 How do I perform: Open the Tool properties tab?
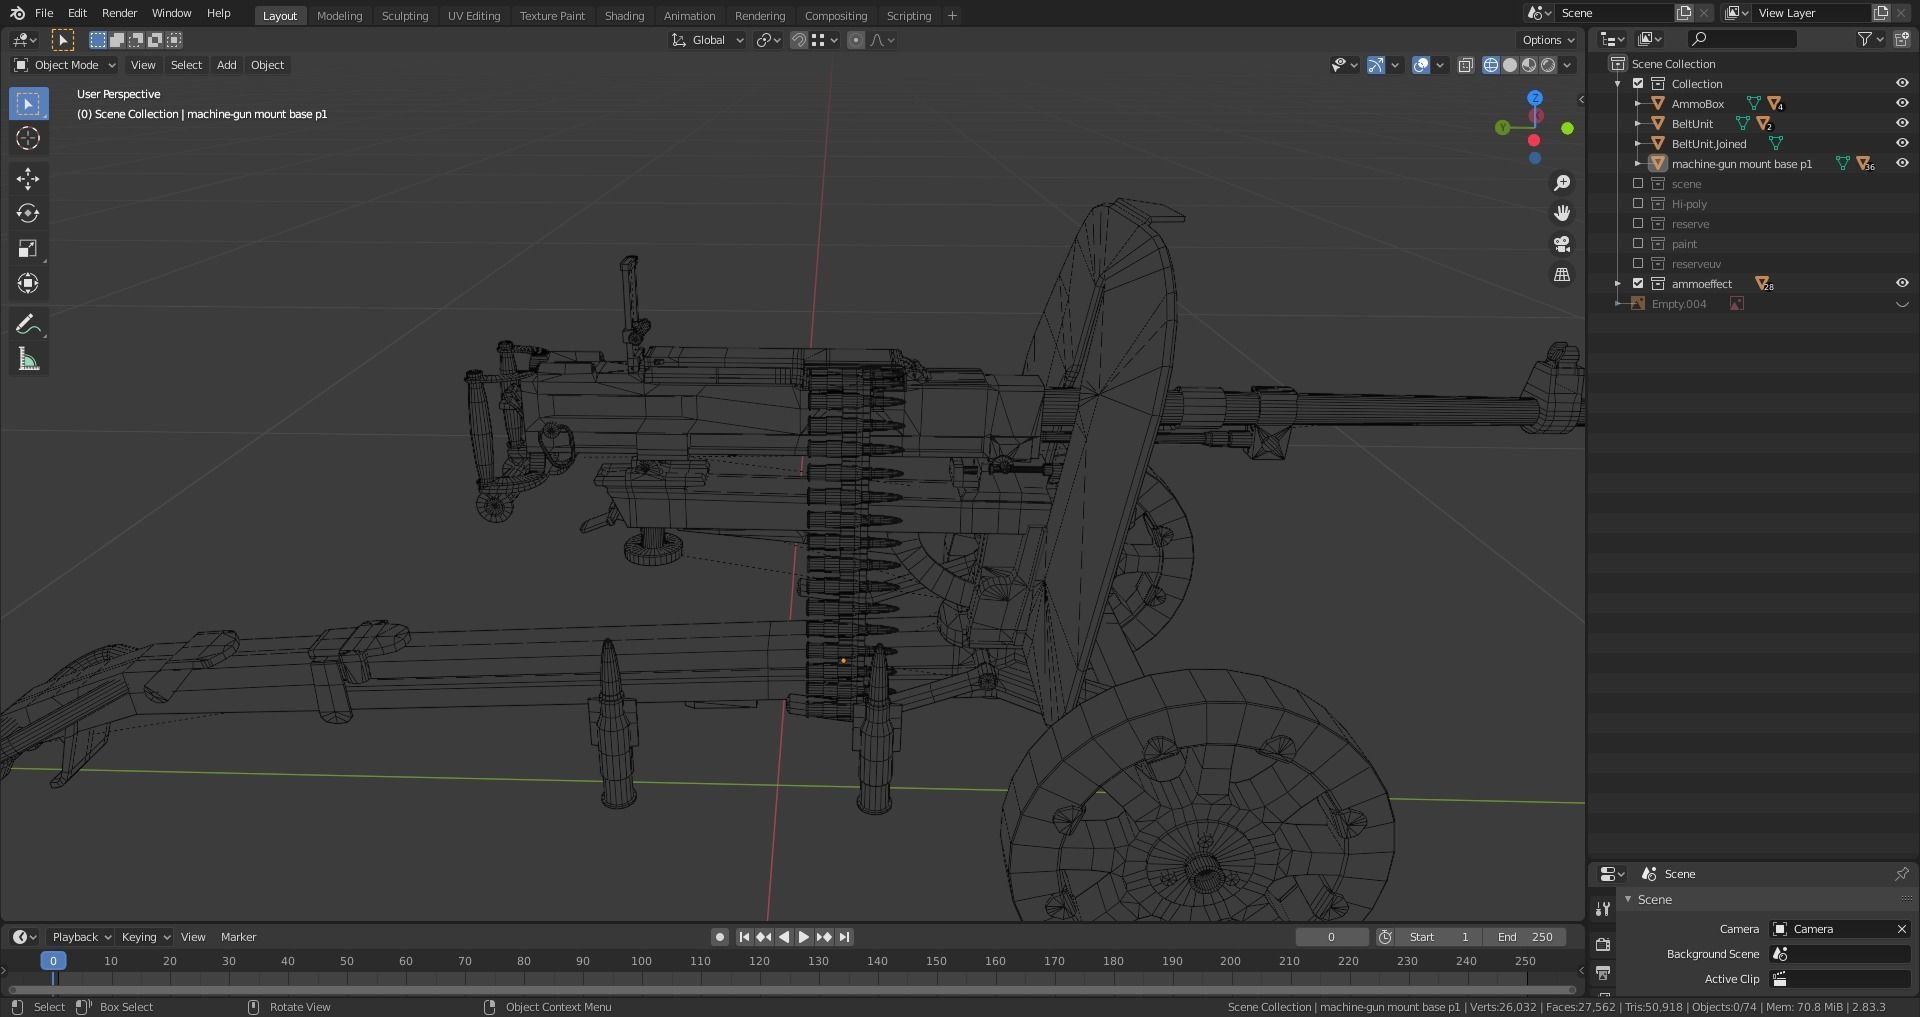pyautogui.click(x=1603, y=909)
